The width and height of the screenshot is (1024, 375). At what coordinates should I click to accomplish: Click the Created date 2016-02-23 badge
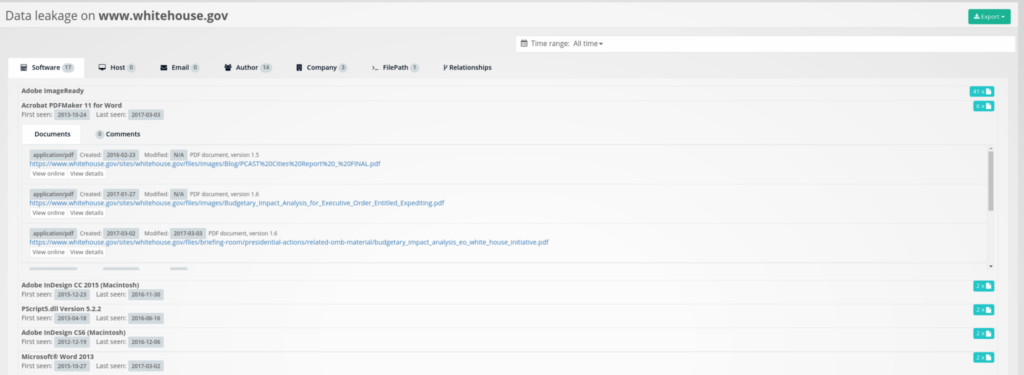(x=121, y=155)
